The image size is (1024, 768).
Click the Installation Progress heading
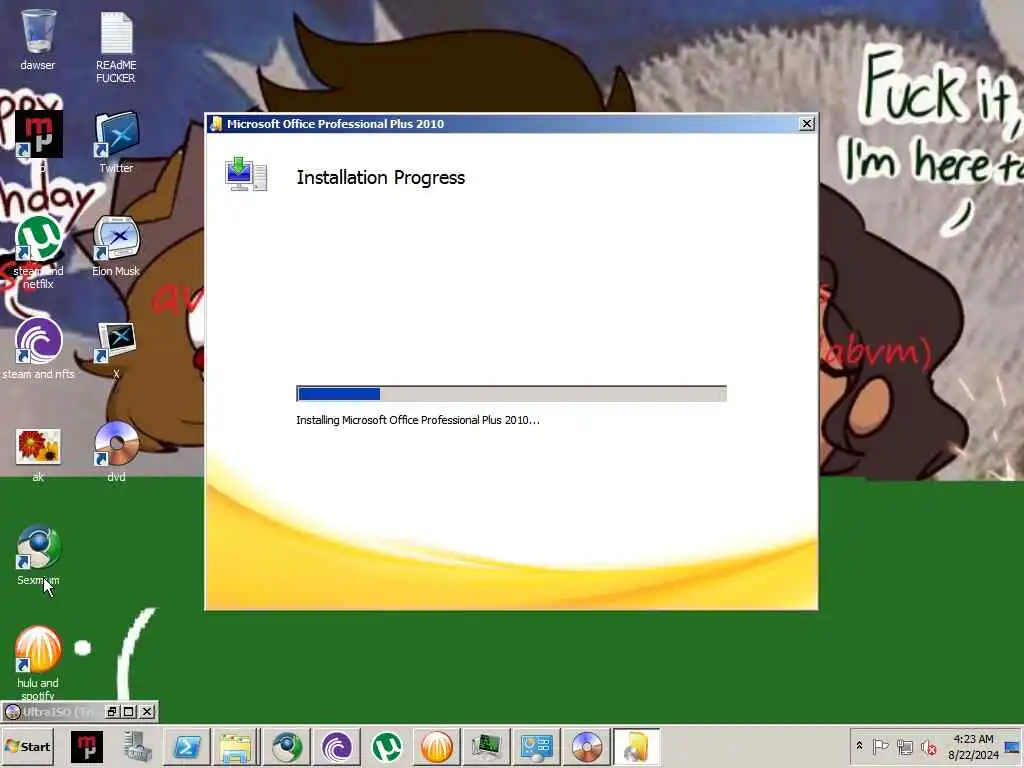pos(381,178)
